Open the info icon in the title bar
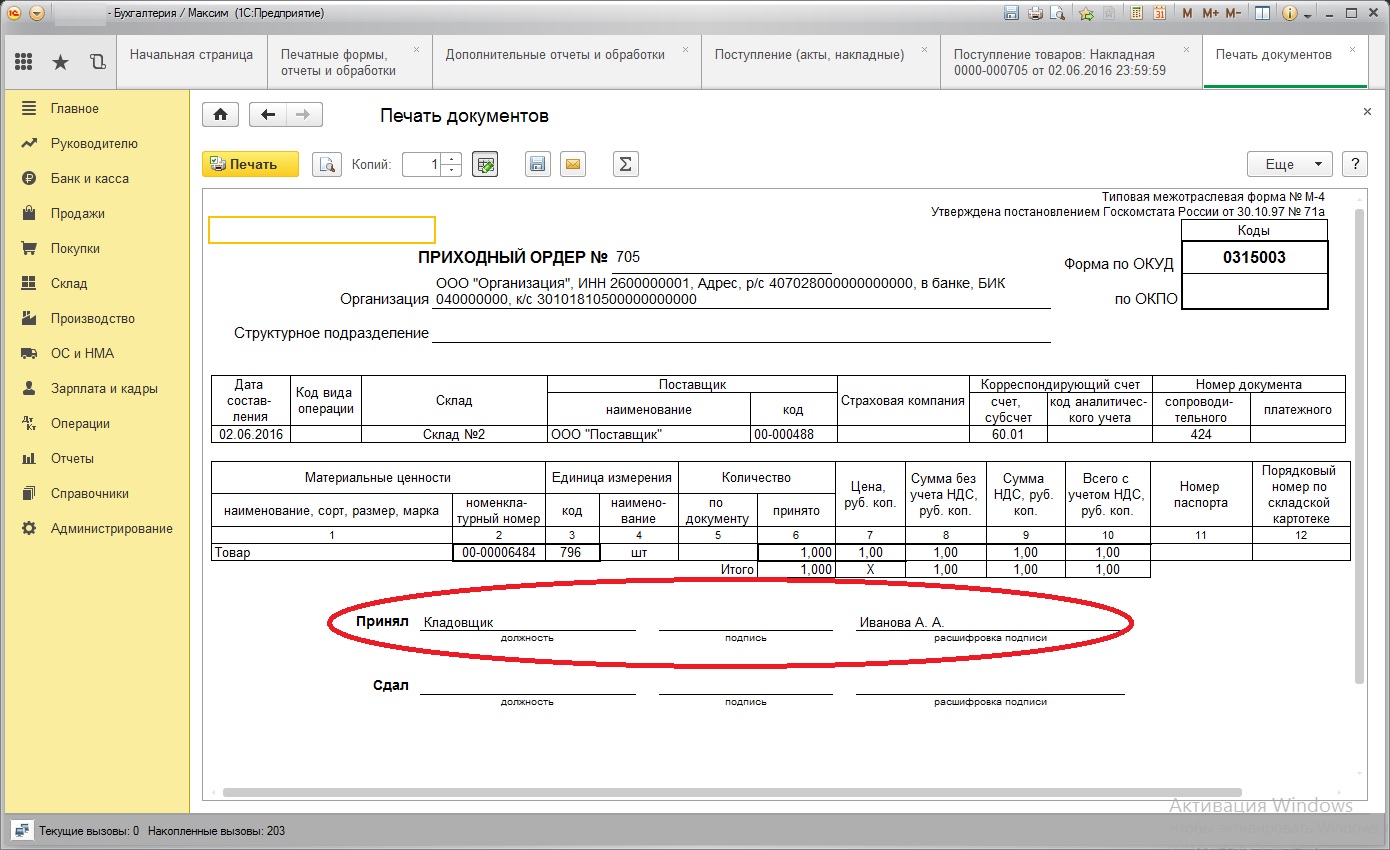 pyautogui.click(x=1290, y=13)
